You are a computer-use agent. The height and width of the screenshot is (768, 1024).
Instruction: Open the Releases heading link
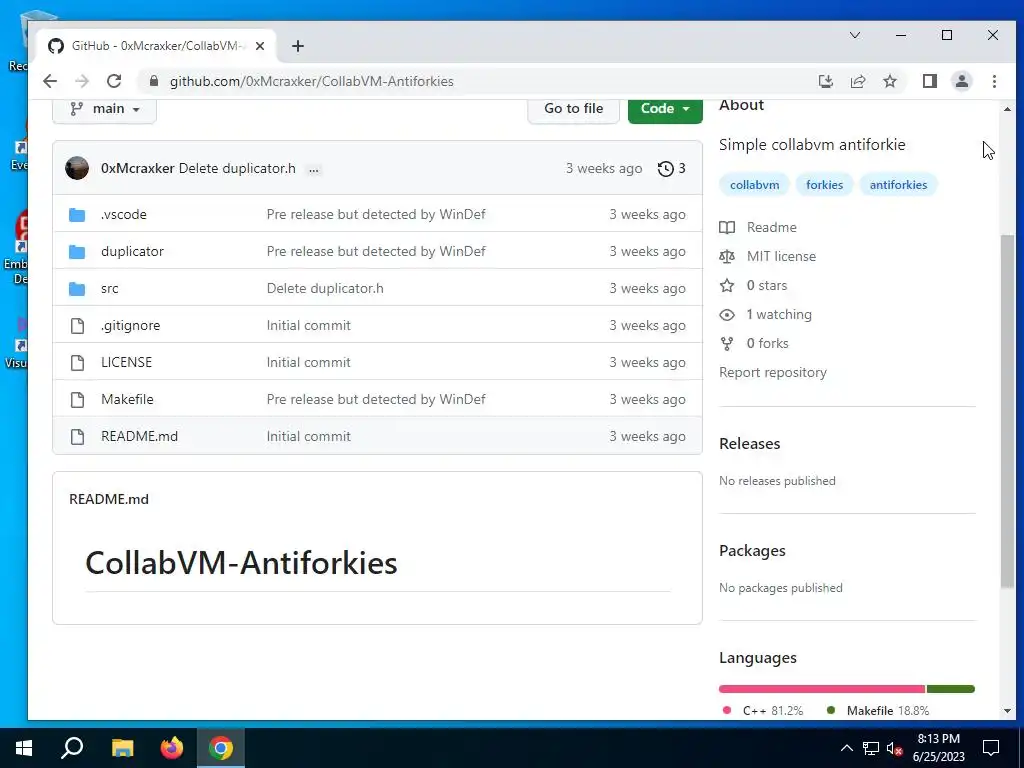(x=749, y=443)
